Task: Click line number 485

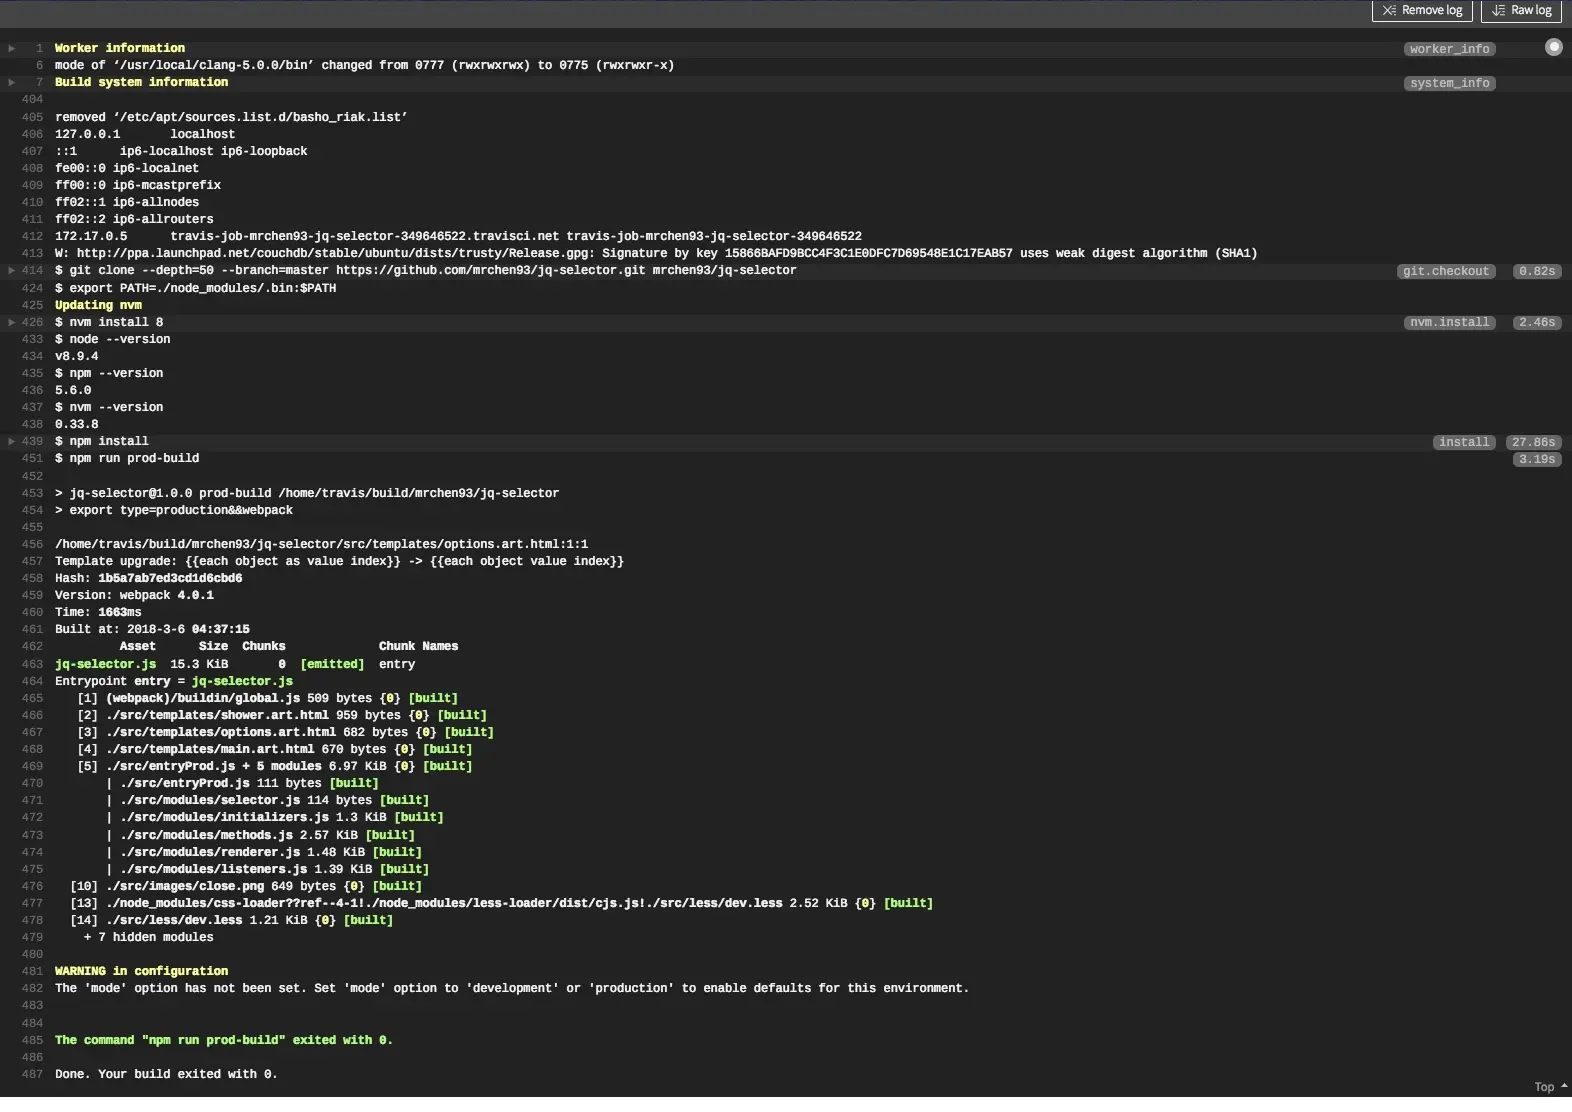Action: click(x=32, y=1040)
